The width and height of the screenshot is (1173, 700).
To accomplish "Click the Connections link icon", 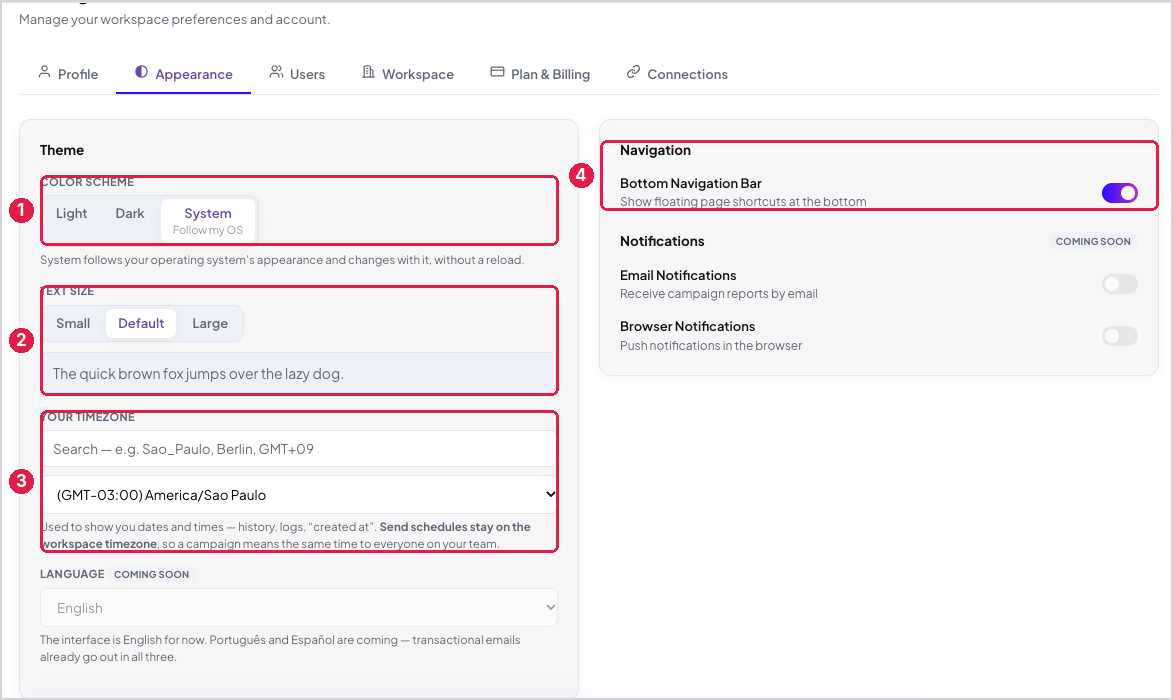I will click(x=634, y=73).
